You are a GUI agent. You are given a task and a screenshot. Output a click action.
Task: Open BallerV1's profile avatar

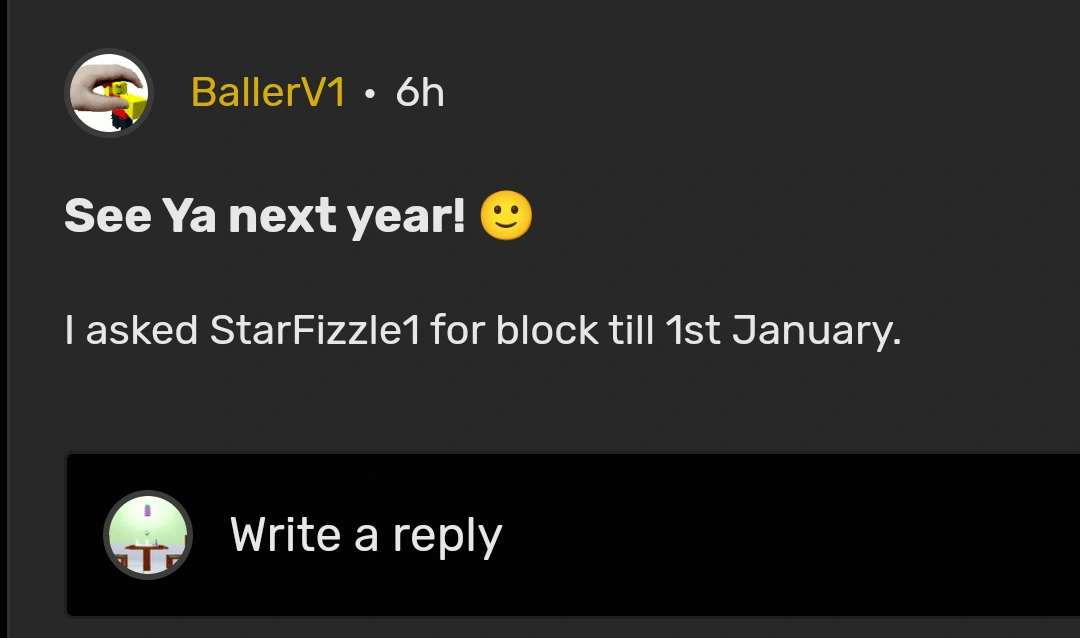point(108,93)
